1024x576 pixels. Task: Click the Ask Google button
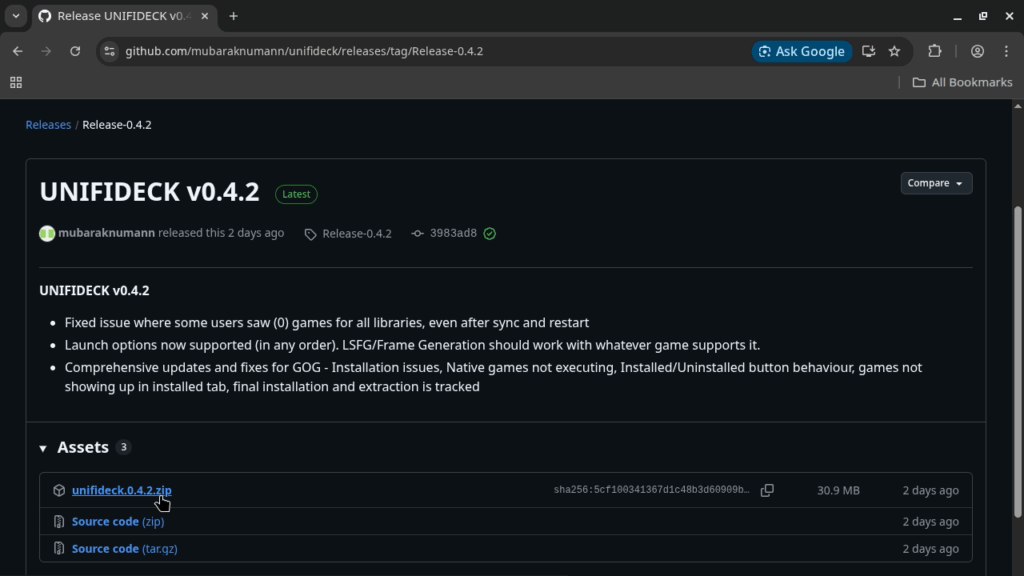point(801,51)
